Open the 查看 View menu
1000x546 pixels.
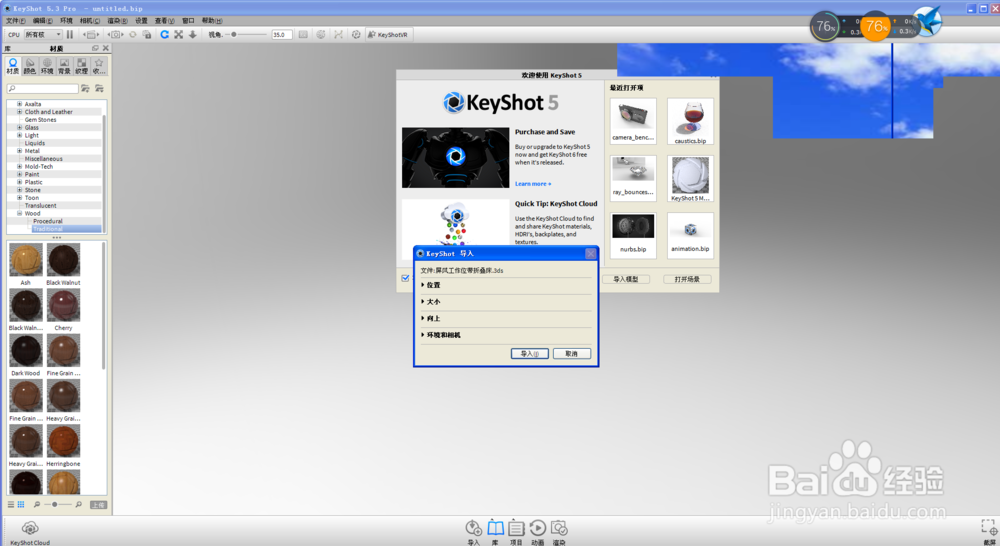(x=165, y=20)
